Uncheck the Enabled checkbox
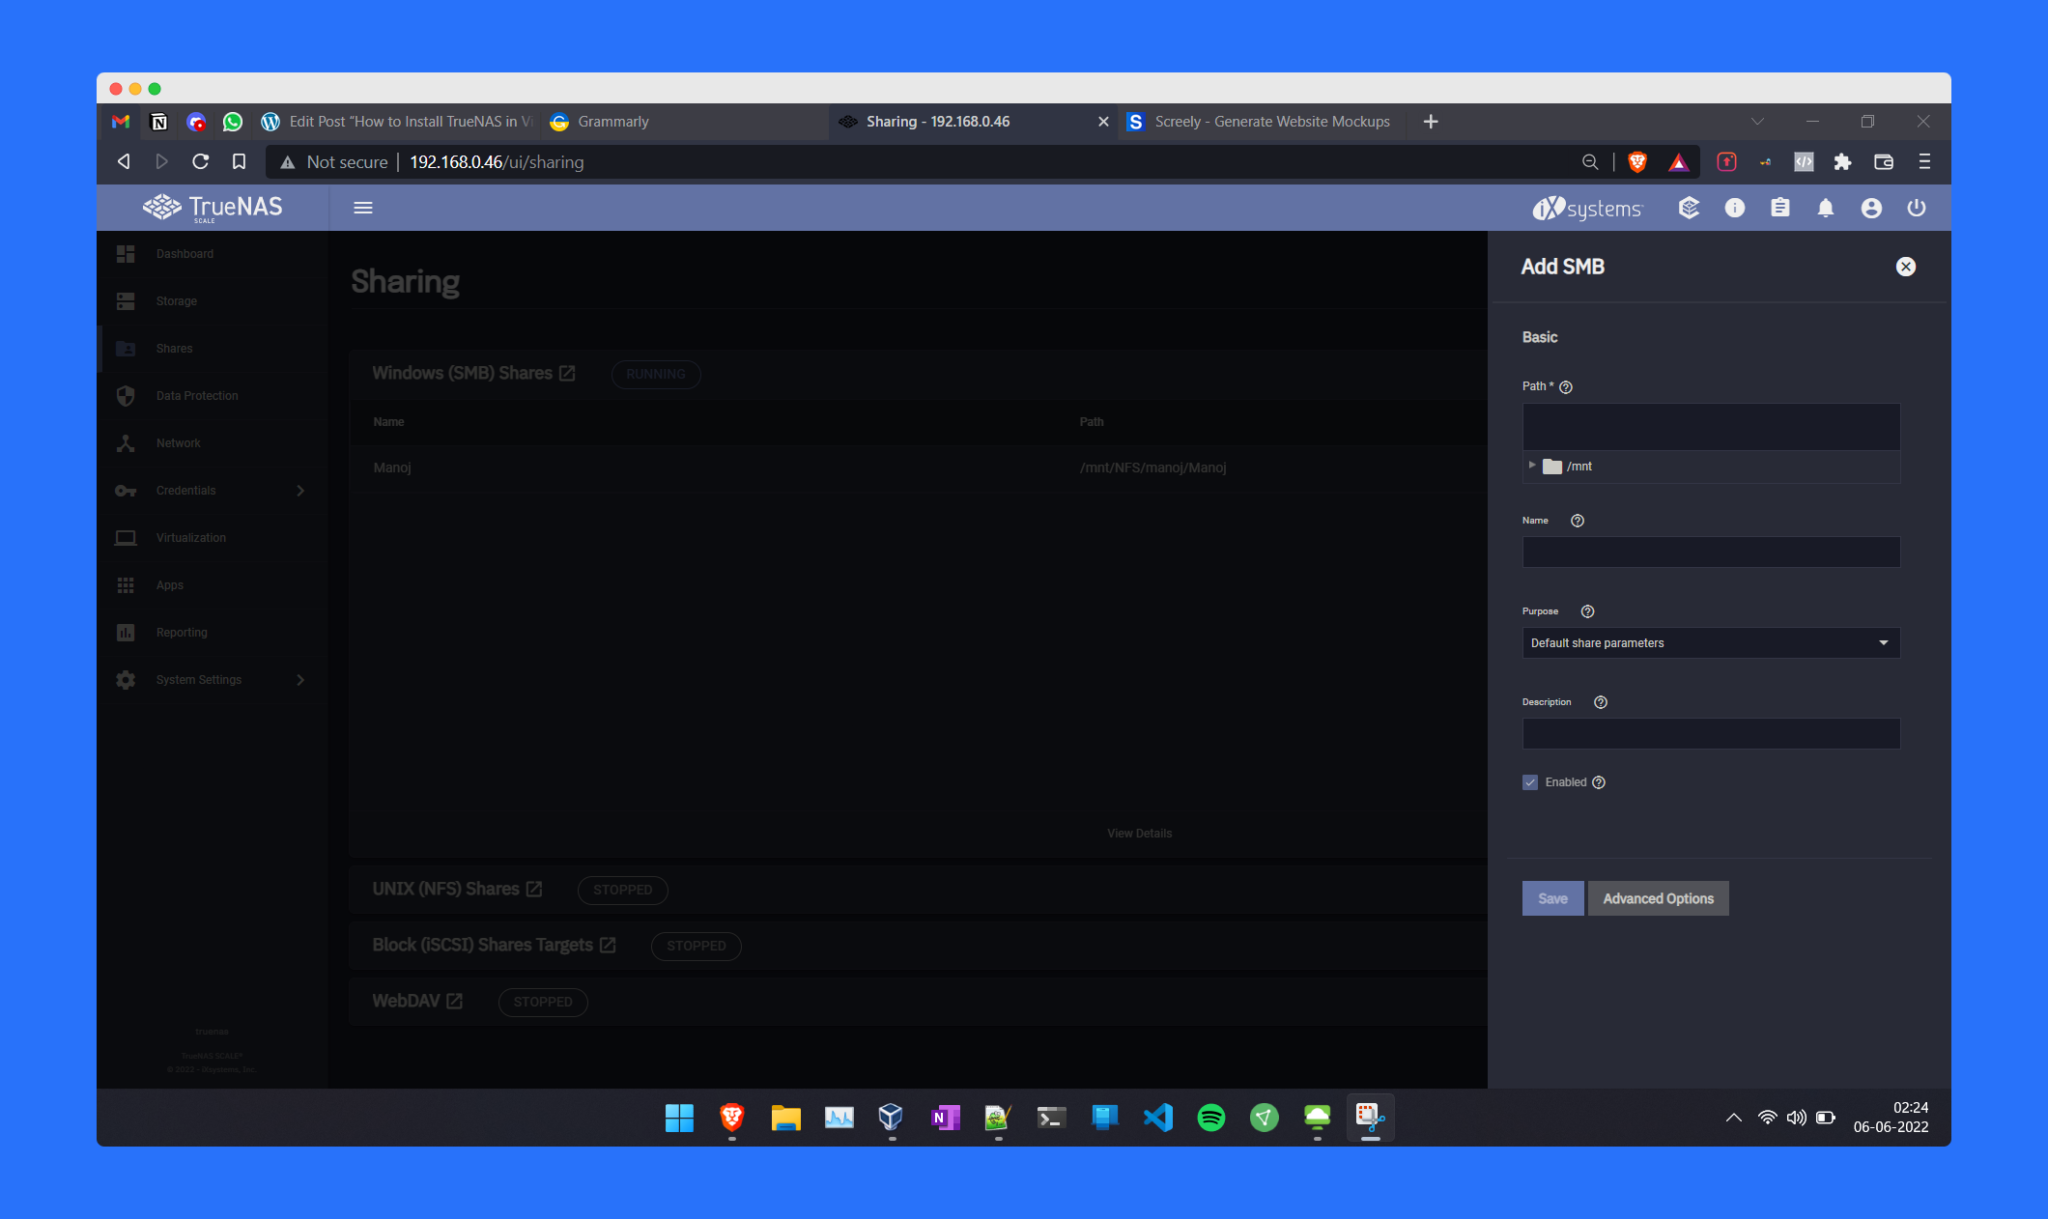Viewport: 2048px width, 1219px height. [x=1530, y=782]
